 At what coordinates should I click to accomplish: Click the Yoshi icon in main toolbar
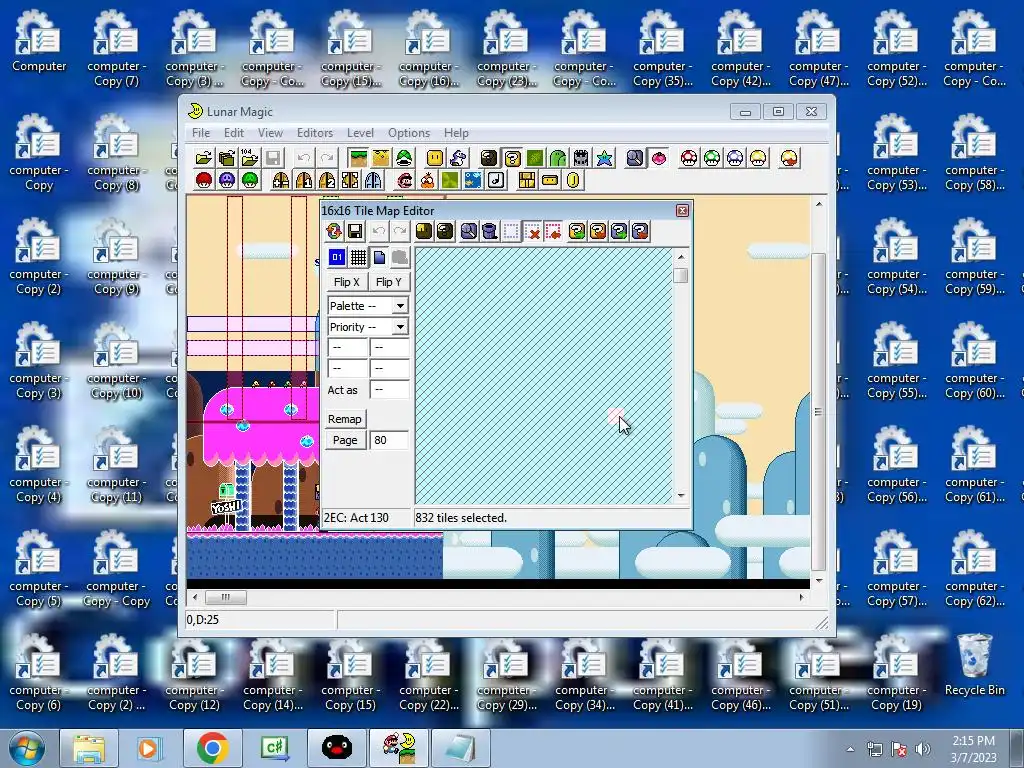coord(458,158)
